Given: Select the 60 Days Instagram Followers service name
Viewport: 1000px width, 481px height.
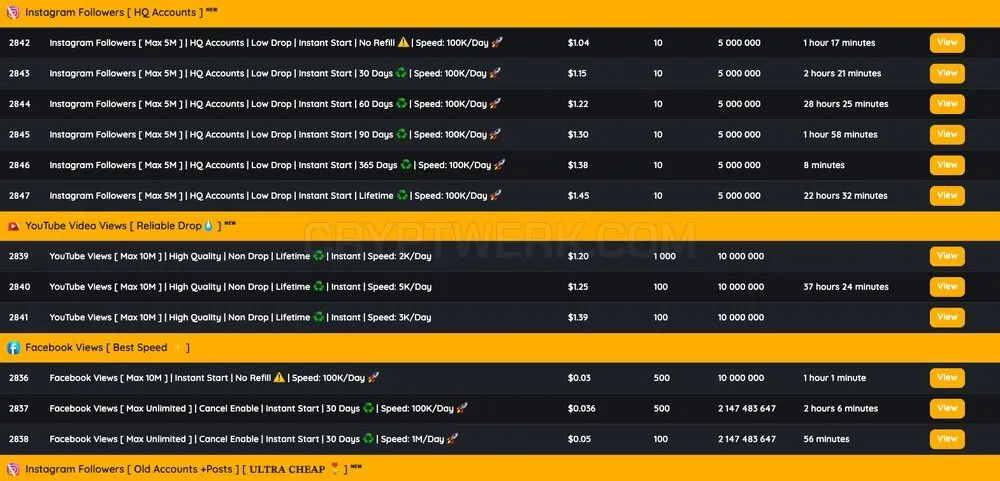Looking at the screenshot, I should pos(275,104).
